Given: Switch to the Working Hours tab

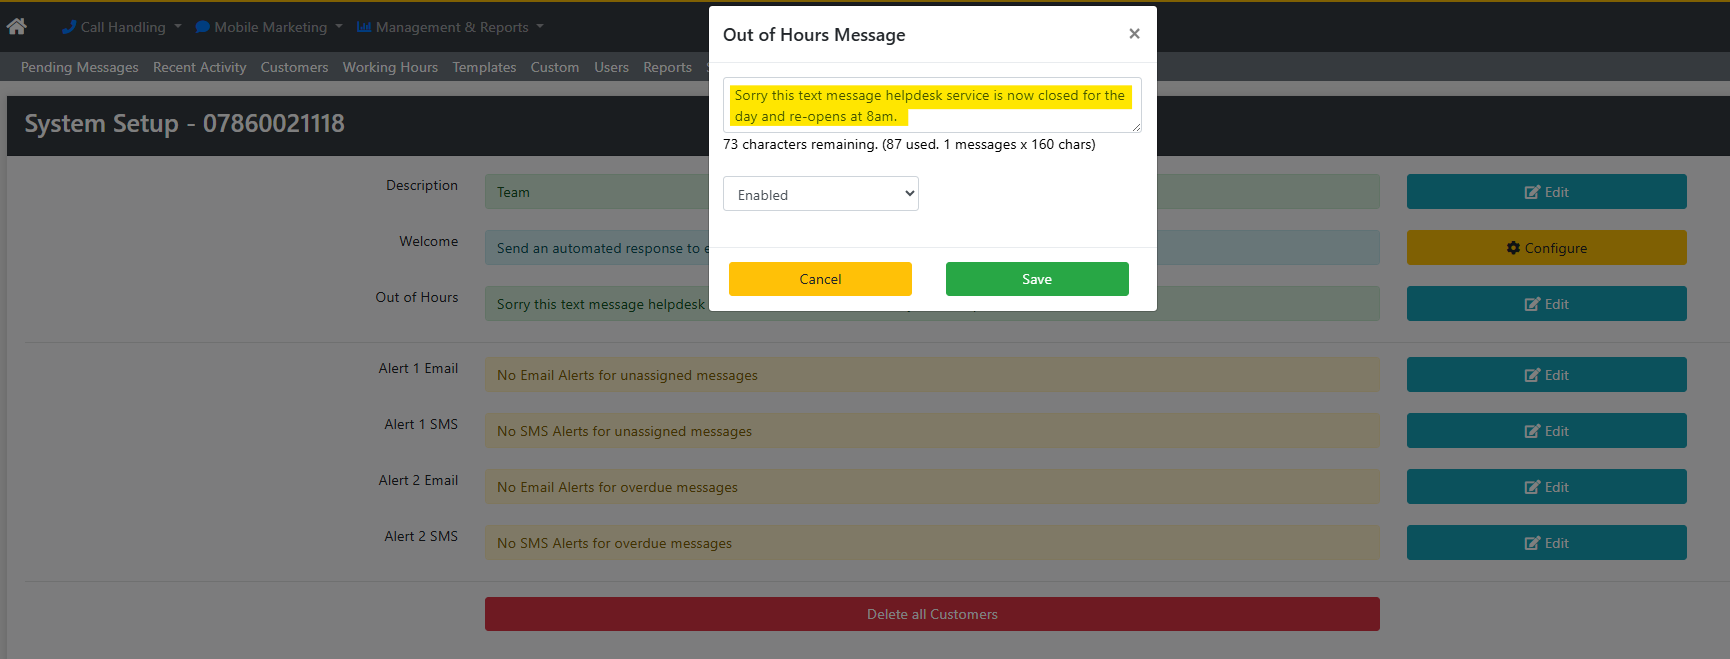Looking at the screenshot, I should 390,67.
